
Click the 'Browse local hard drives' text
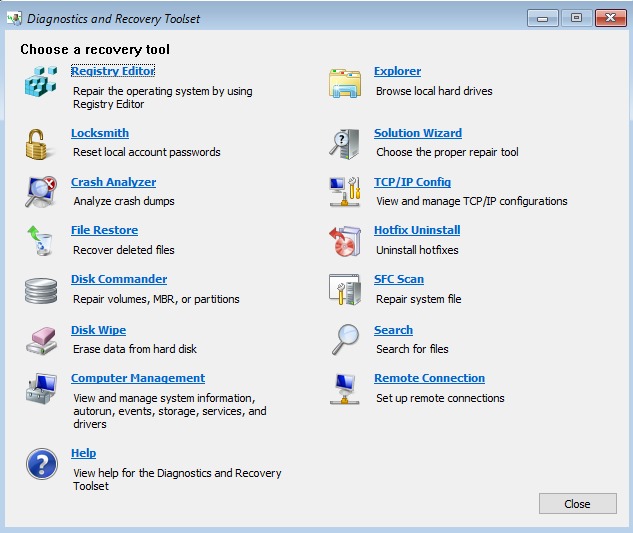[x=434, y=91]
